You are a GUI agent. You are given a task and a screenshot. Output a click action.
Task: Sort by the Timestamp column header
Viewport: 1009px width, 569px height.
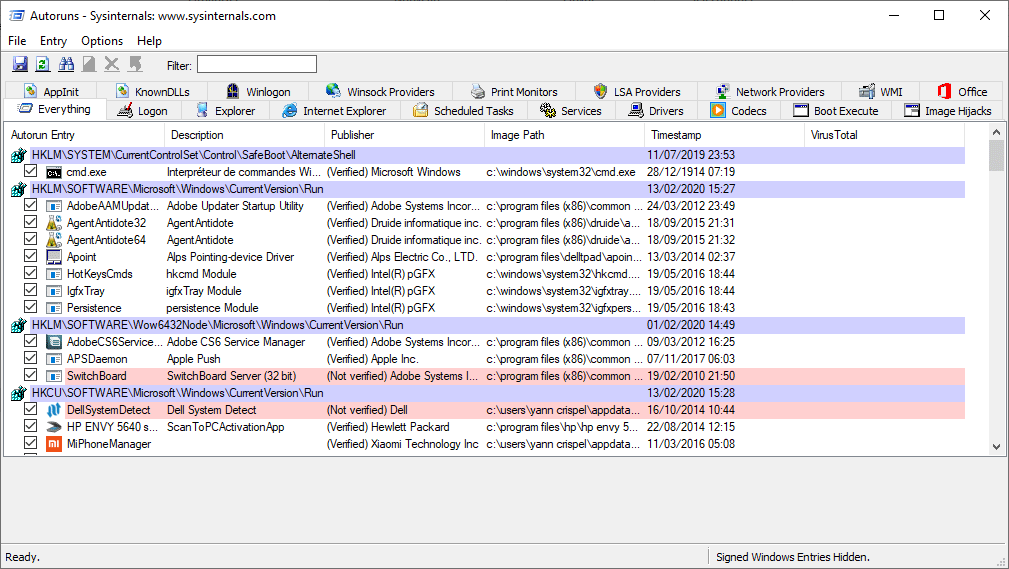676,135
